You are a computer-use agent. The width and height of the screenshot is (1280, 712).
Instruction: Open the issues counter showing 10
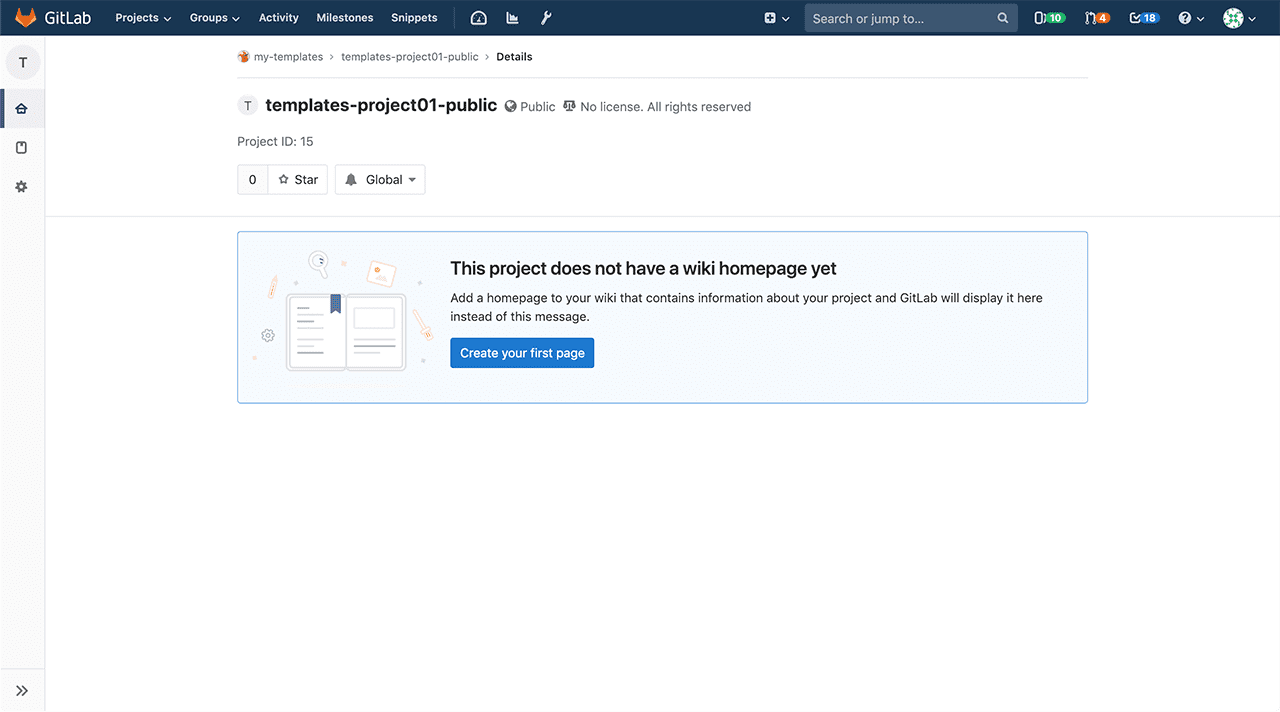click(x=1049, y=17)
